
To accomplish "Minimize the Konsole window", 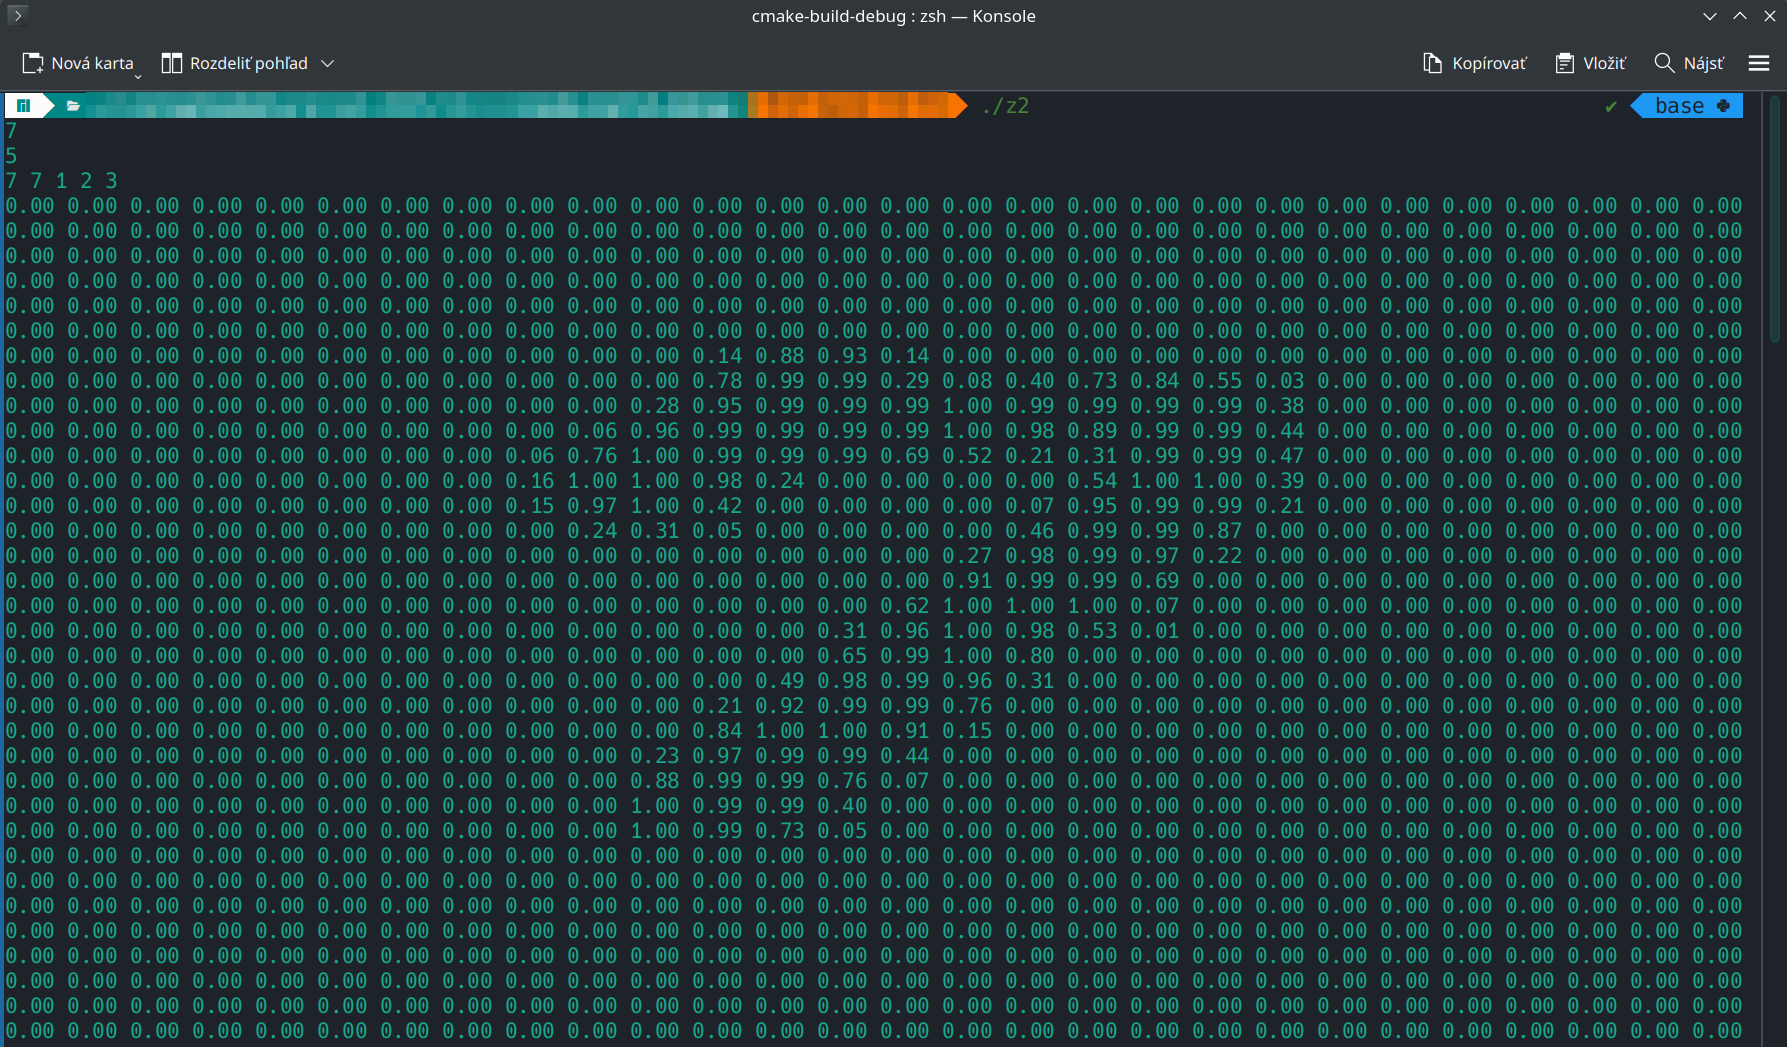I will click(1710, 16).
